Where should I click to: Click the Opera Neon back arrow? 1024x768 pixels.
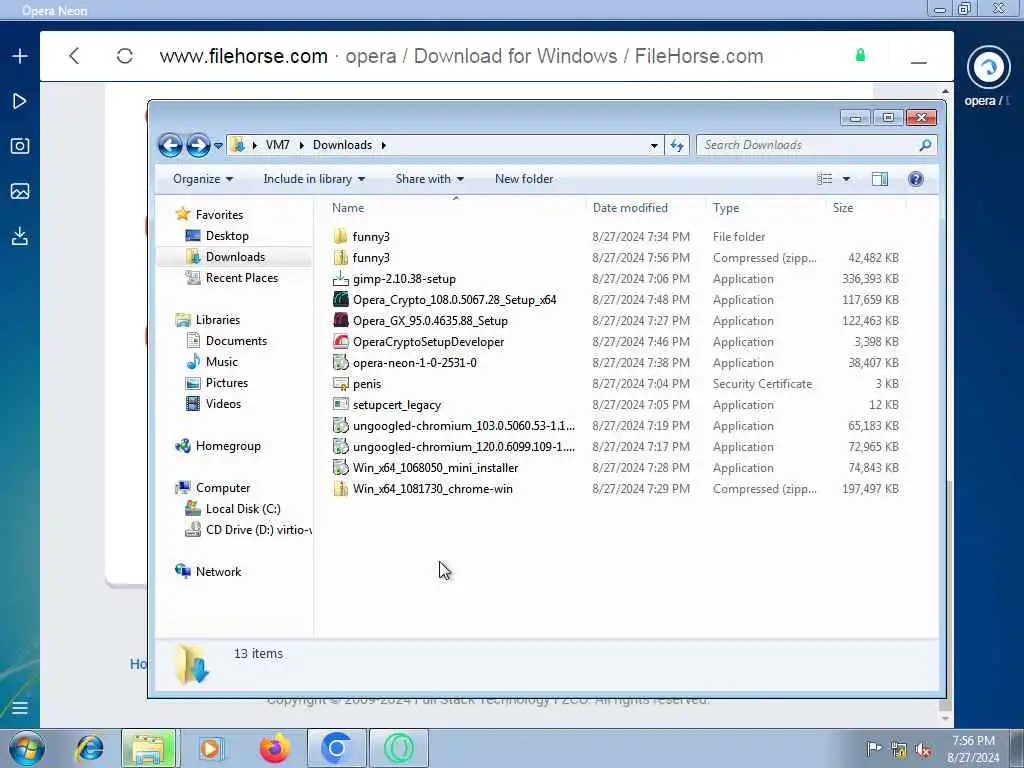pos(74,56)
